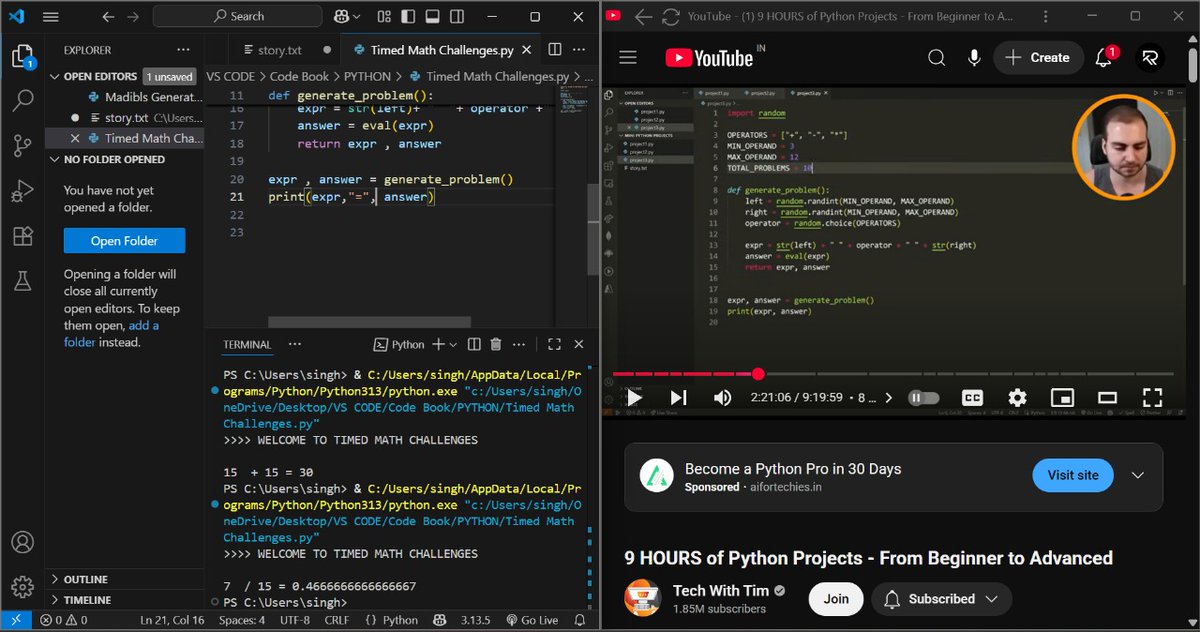Click the Code Book breadcrumb
This screenshot has width=1200, height=632.
pos(299,76)
